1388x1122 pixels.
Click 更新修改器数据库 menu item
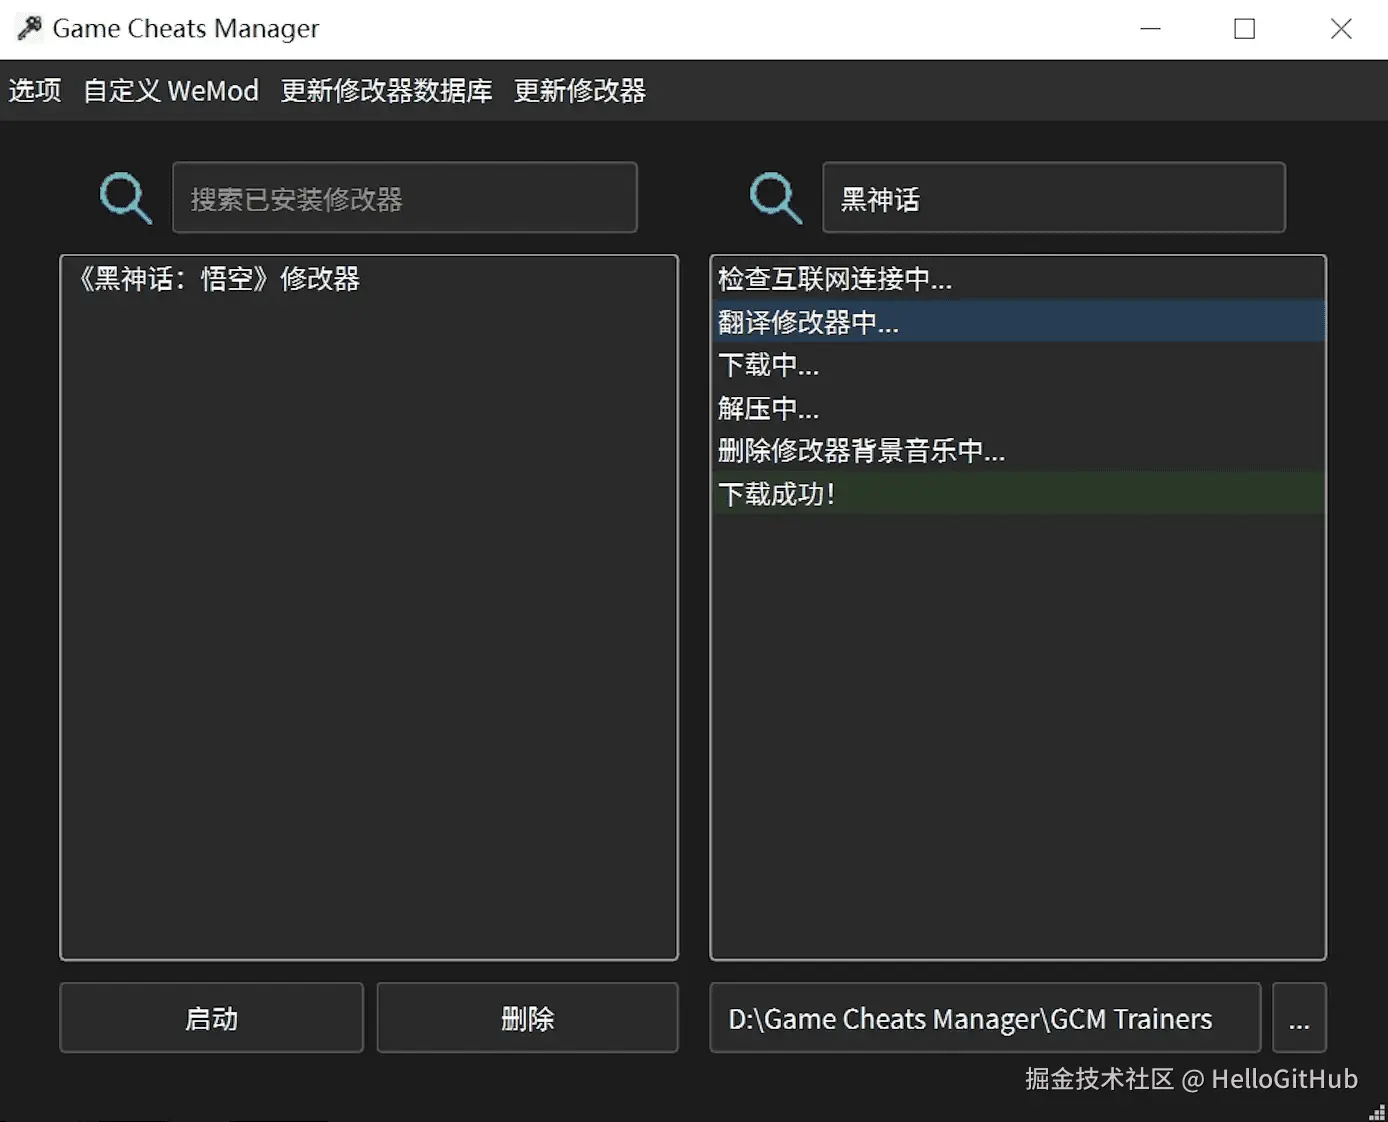tap(386, 91)
